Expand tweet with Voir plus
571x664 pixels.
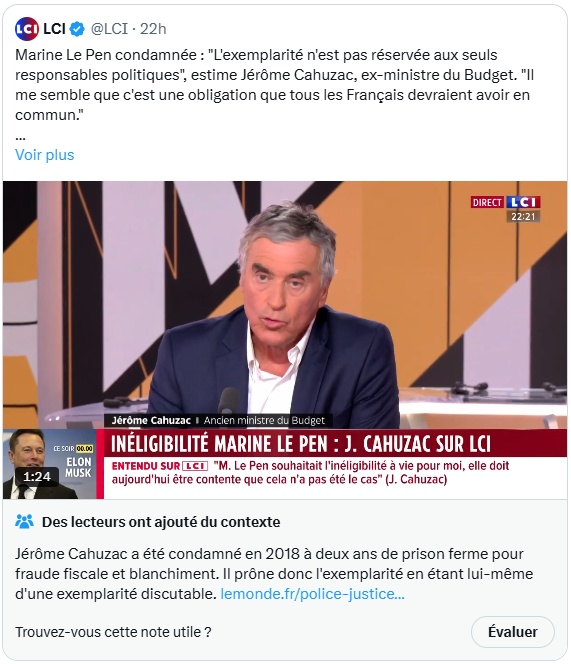[44, 155]
